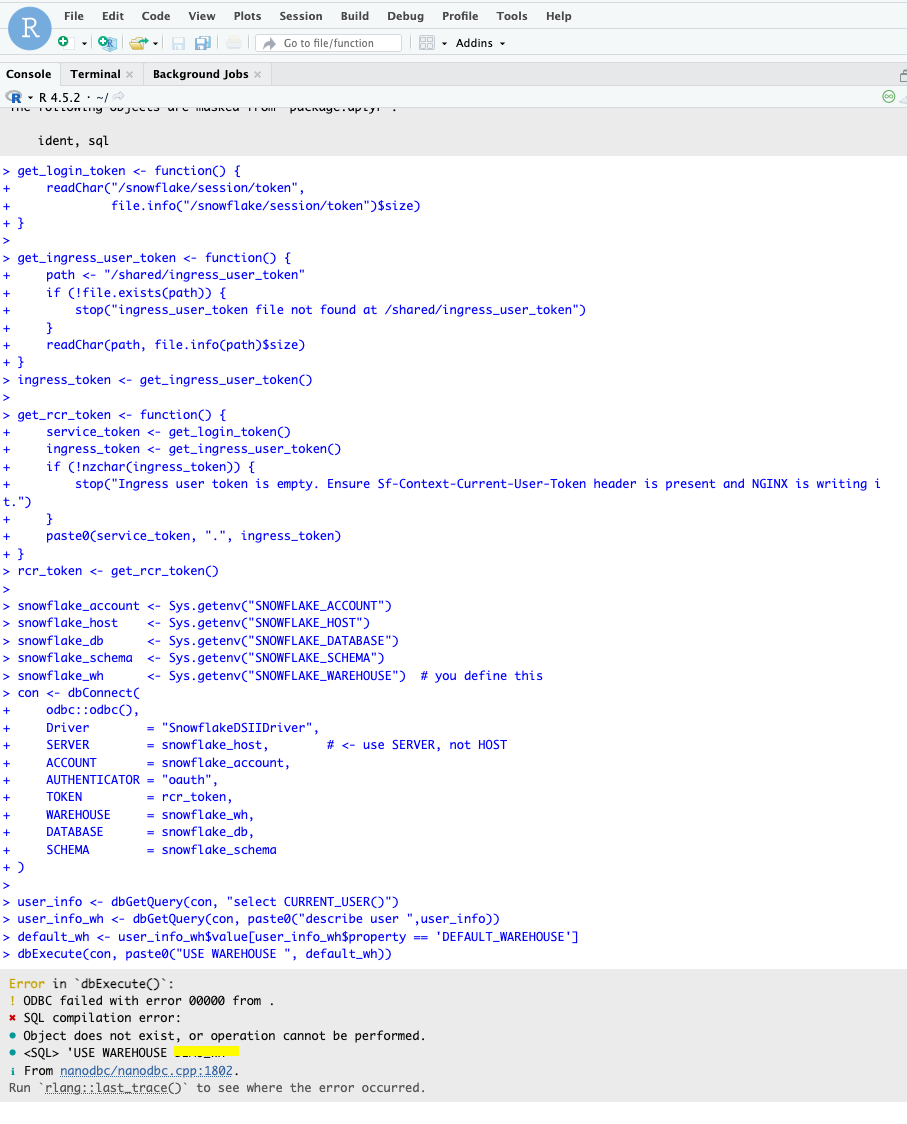Save the current document
The width and height of the screenshot is (907, 1124).
[179, 43]
